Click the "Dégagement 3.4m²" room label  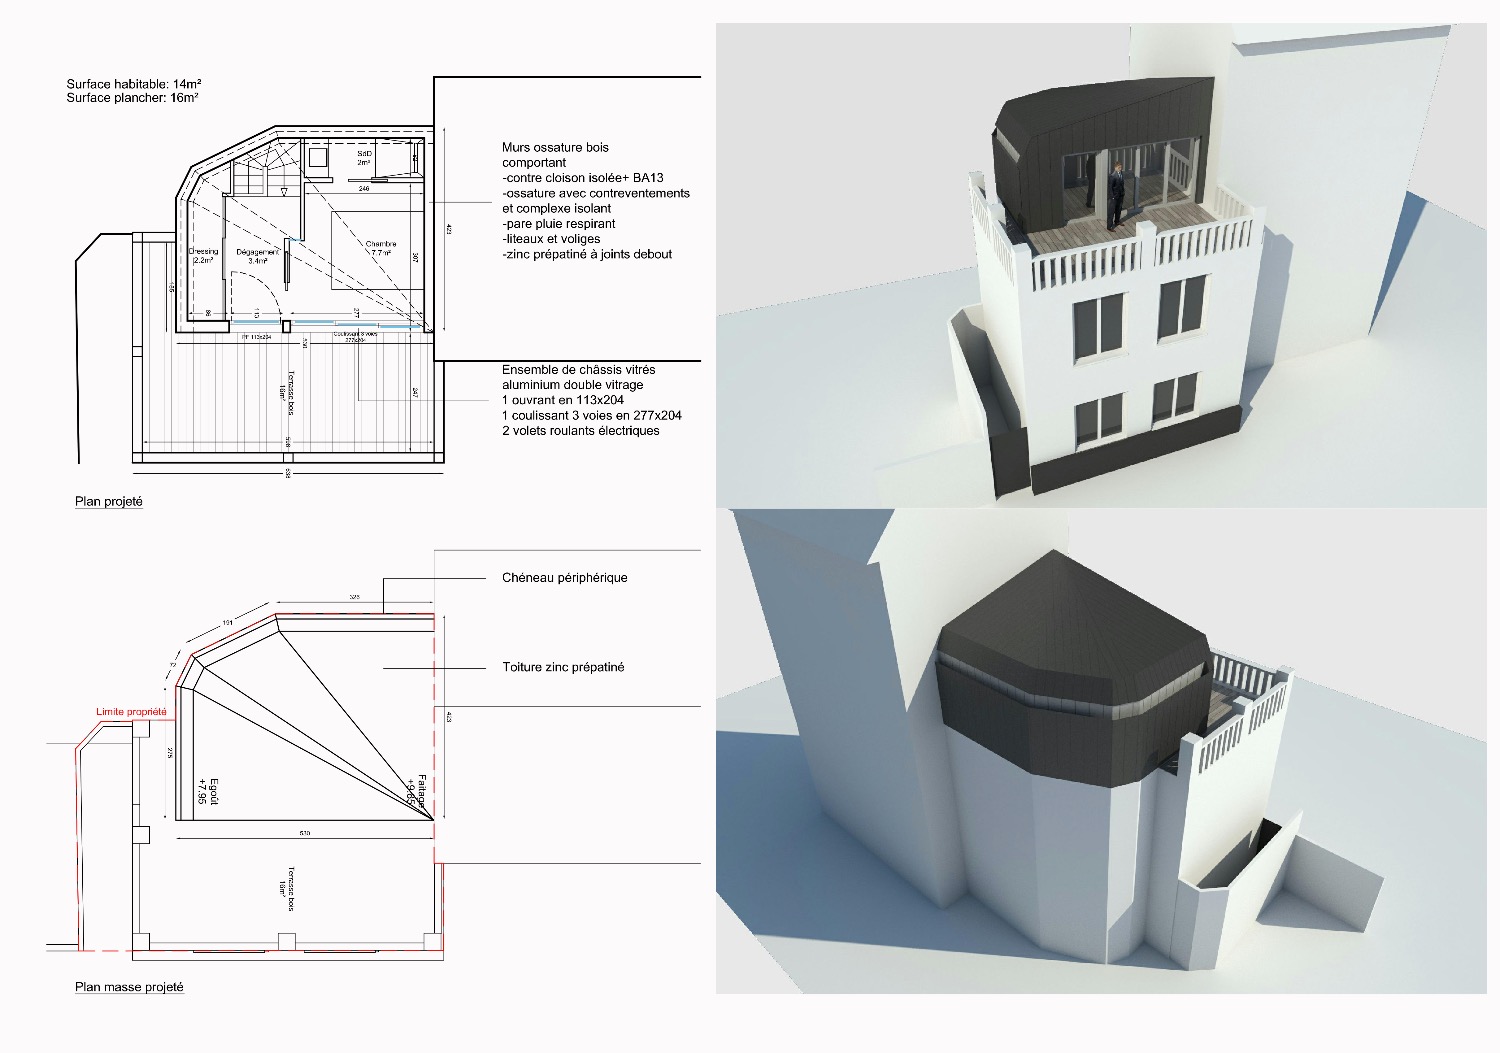click(257, 256)
